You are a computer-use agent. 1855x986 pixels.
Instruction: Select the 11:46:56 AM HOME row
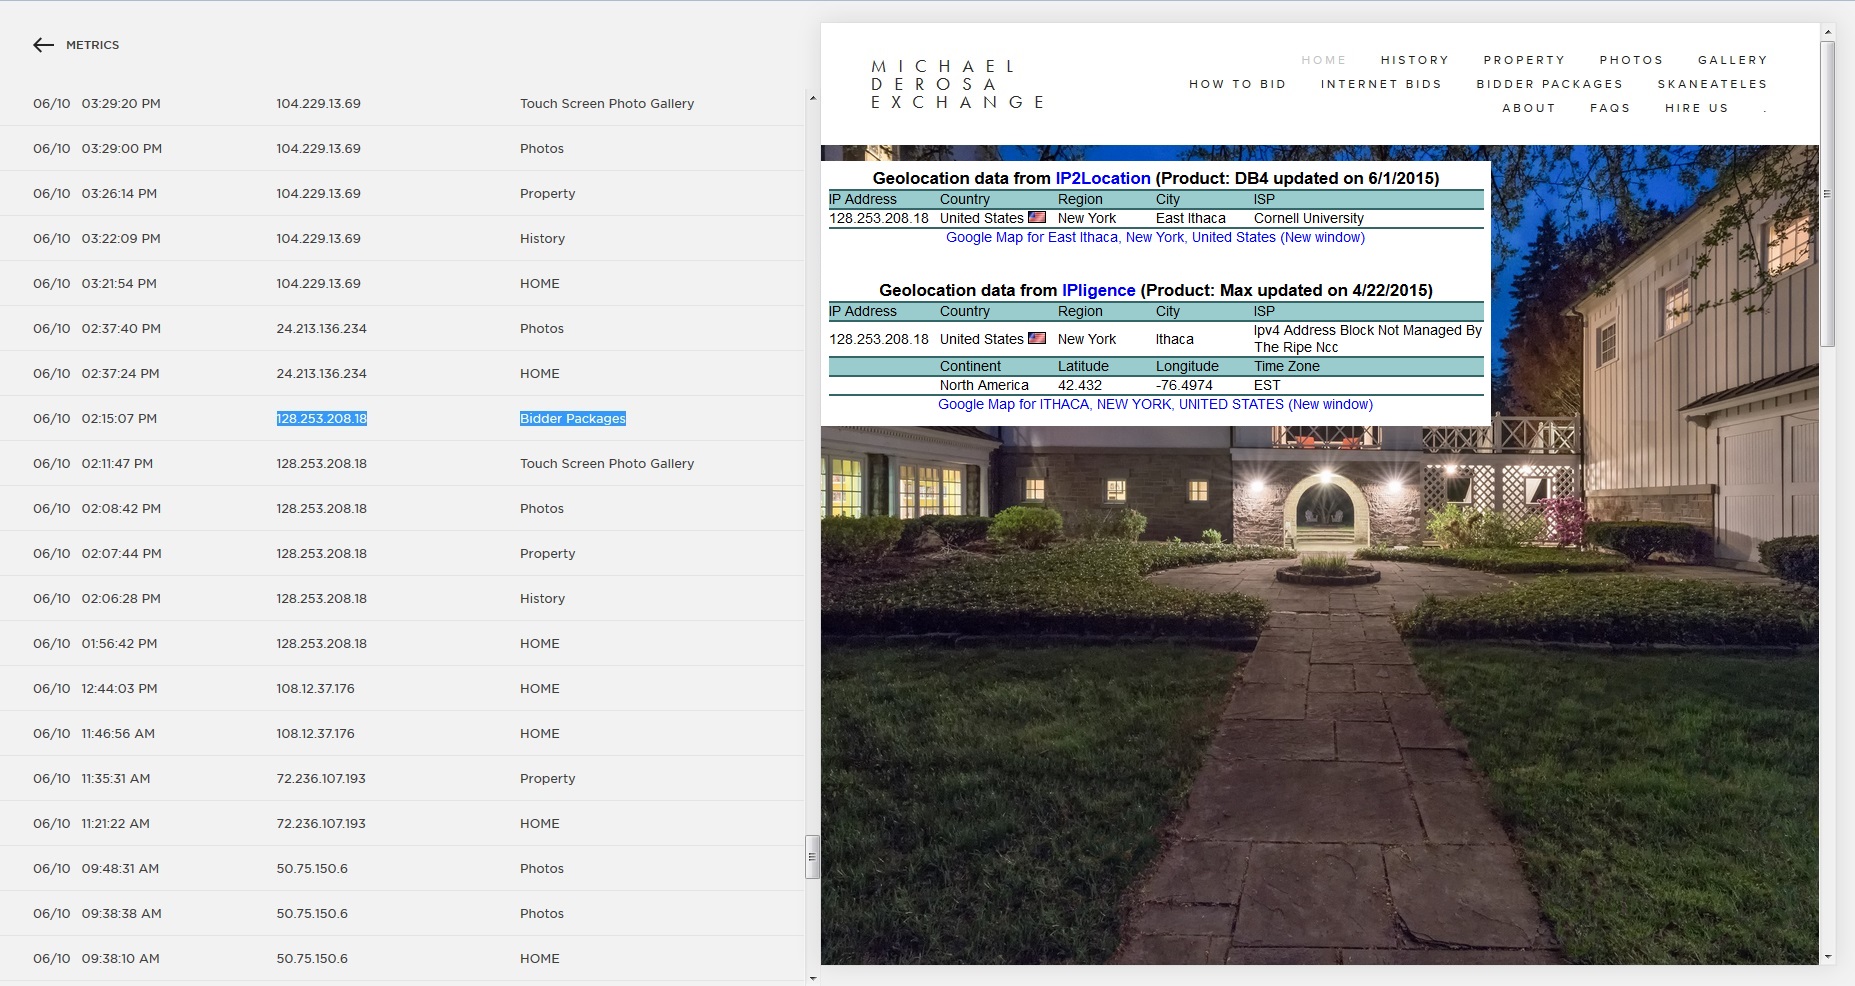coord(402,733)
